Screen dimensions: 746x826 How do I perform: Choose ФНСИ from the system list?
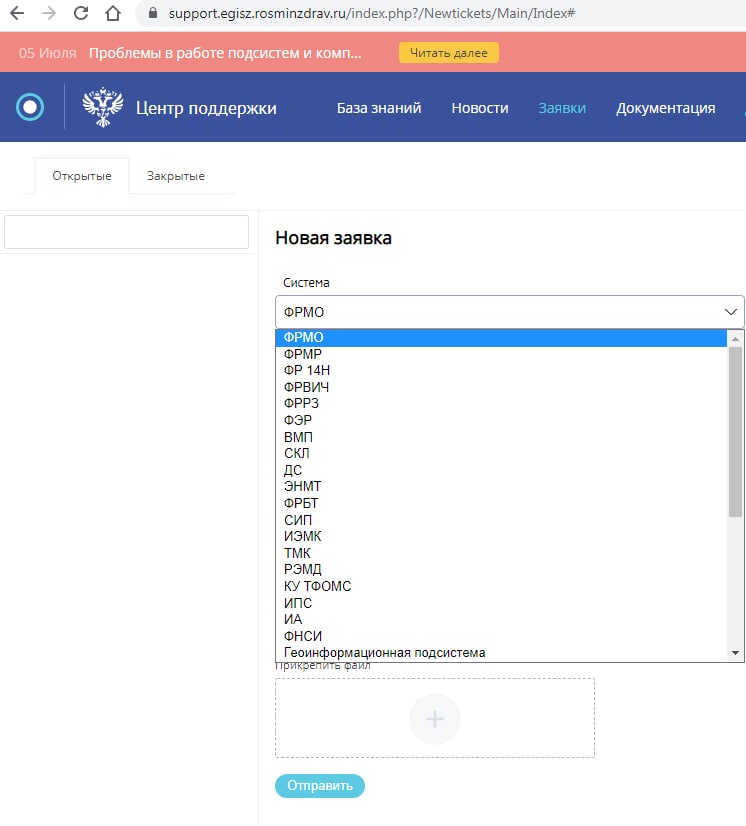pyautogui.click(x=501, y=636)
